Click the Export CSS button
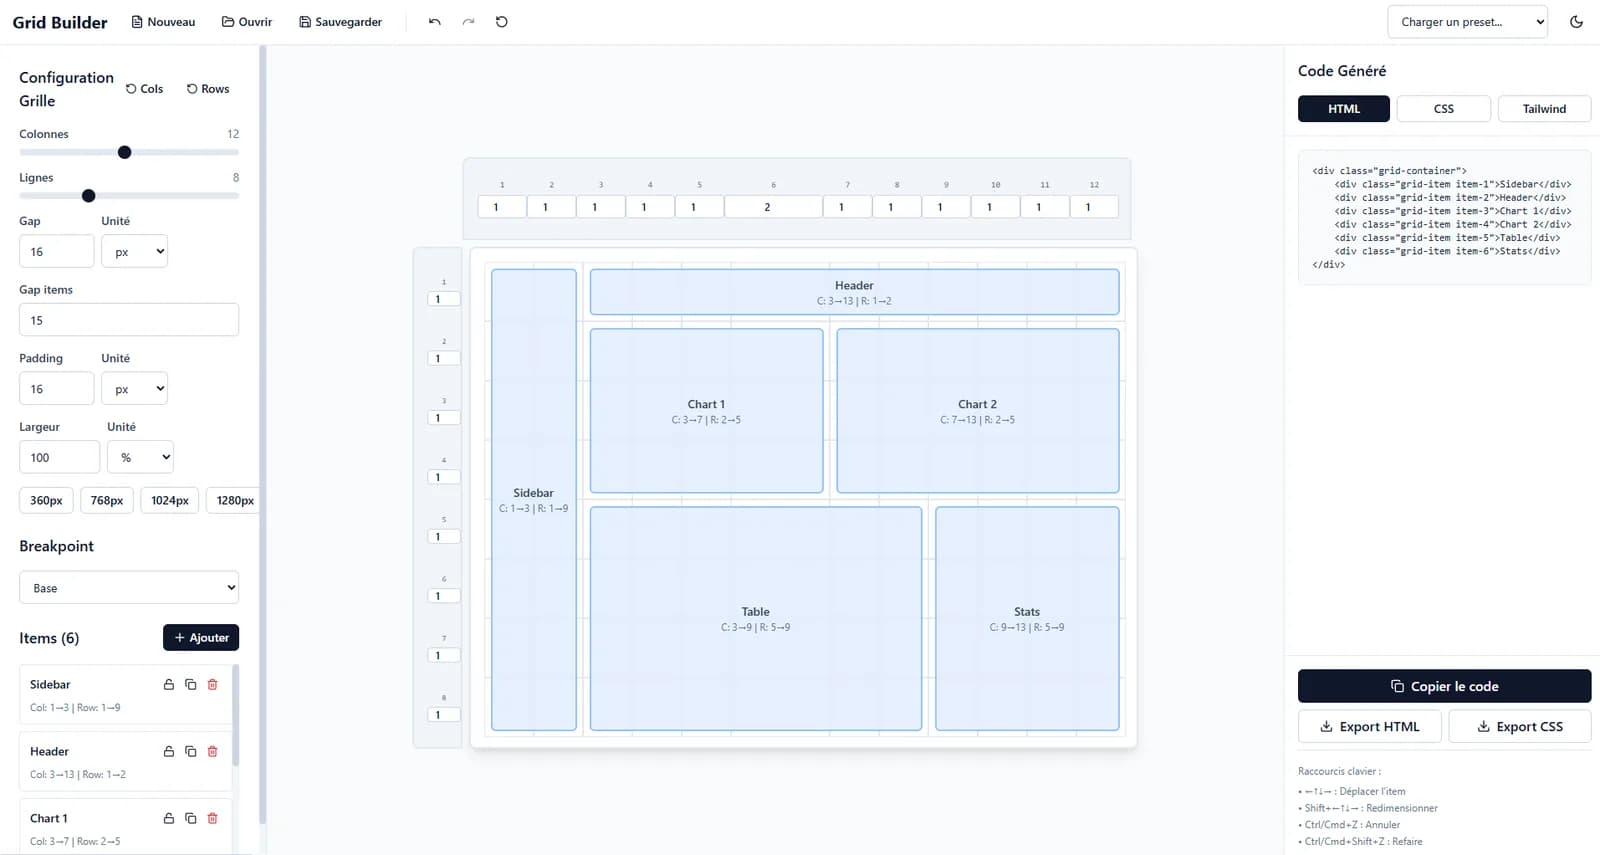This screenshot has width=1600, height=855. 1520,727
